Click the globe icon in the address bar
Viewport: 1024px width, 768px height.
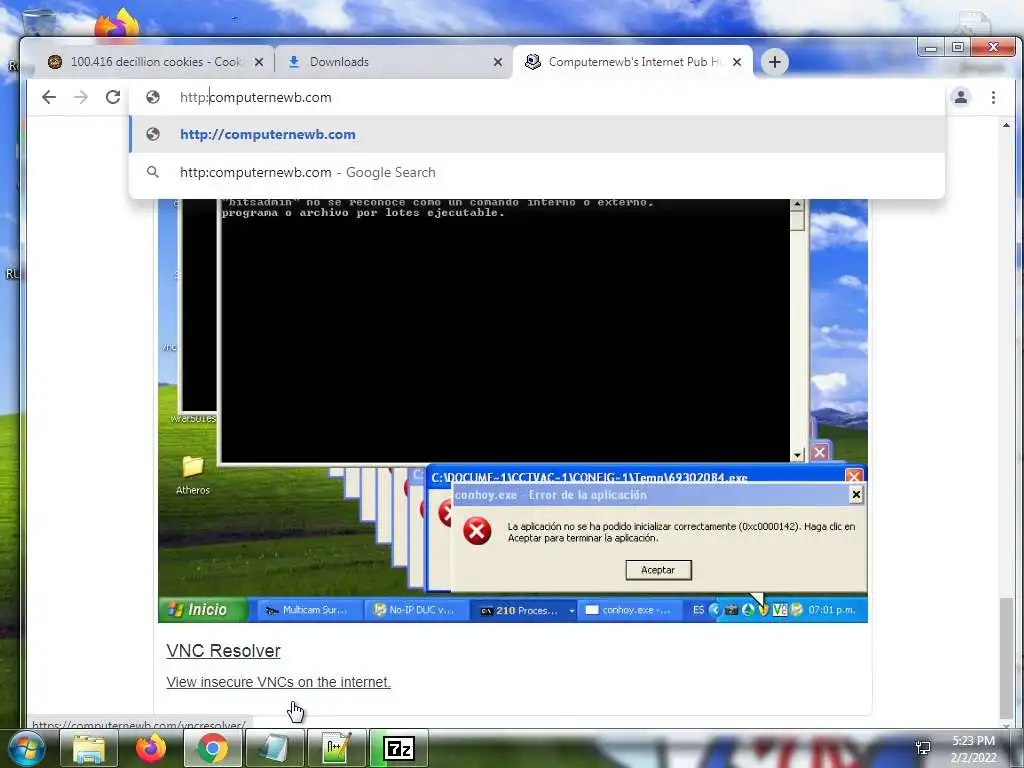coord(153,97)
